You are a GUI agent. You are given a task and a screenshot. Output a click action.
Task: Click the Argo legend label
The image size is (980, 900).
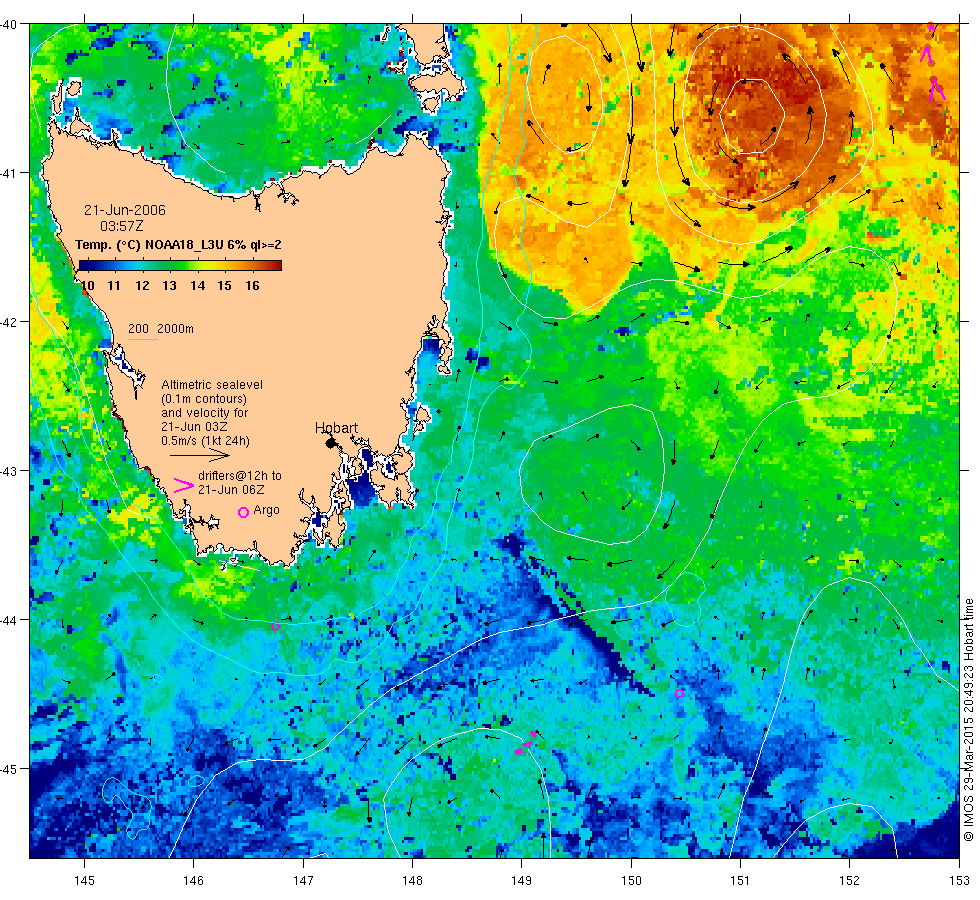(x=266, y=511)
